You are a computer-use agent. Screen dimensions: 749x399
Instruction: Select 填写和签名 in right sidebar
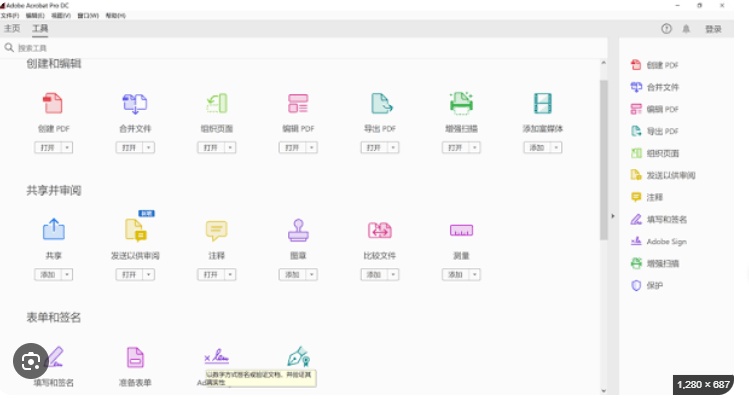tap(659, 219)
